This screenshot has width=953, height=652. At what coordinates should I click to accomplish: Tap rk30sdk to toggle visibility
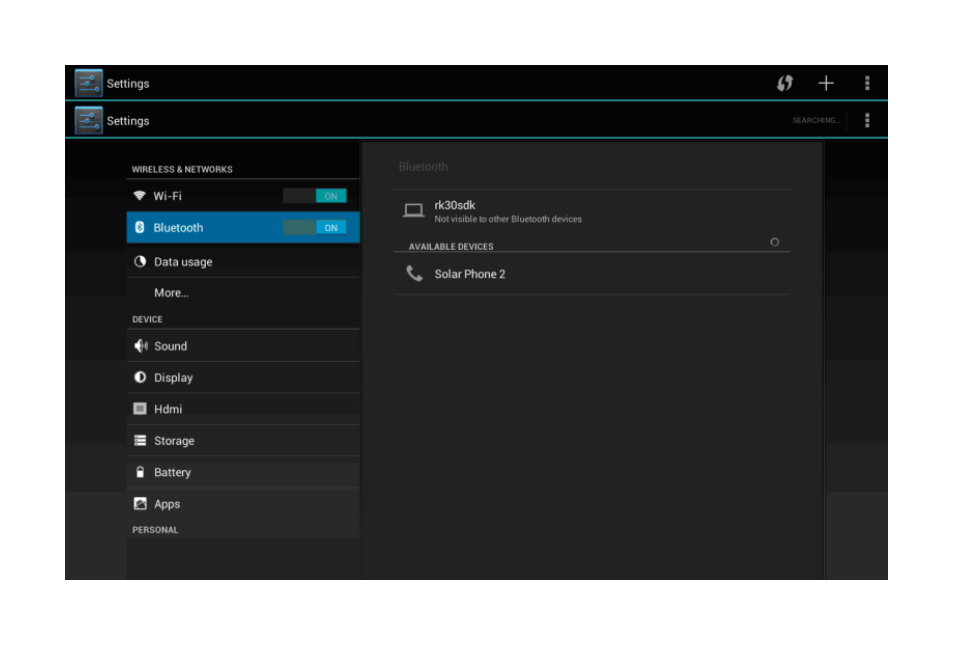(592, 211)
